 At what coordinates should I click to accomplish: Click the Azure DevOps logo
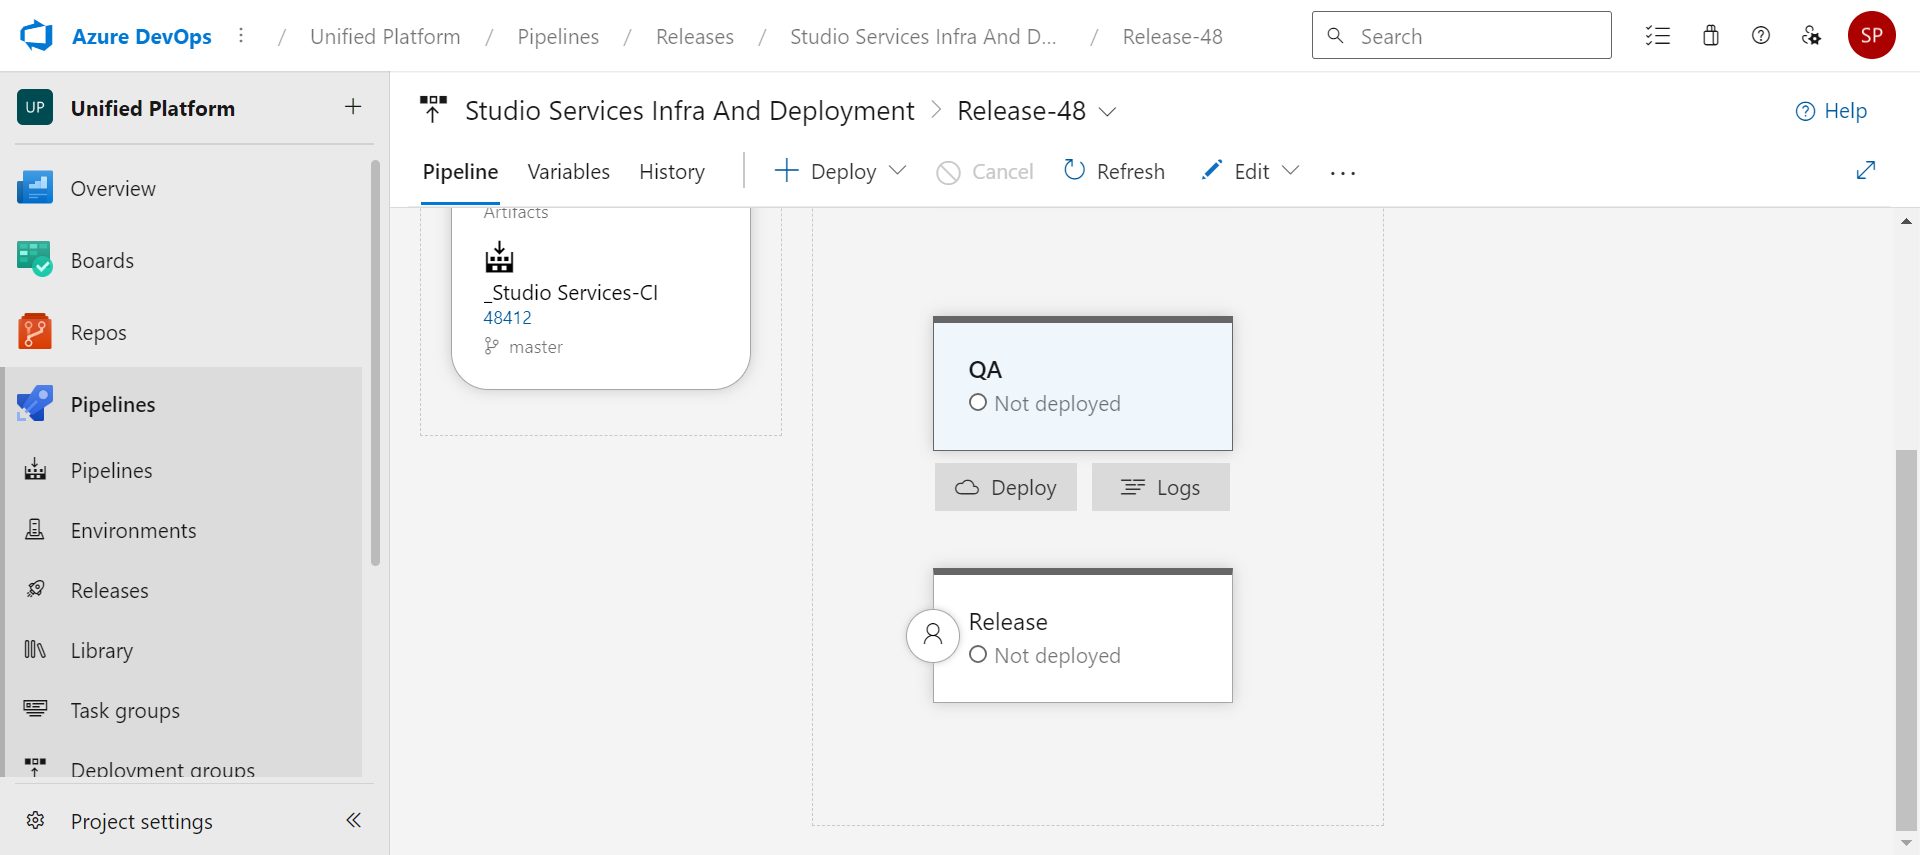click(x=37, y=36)
